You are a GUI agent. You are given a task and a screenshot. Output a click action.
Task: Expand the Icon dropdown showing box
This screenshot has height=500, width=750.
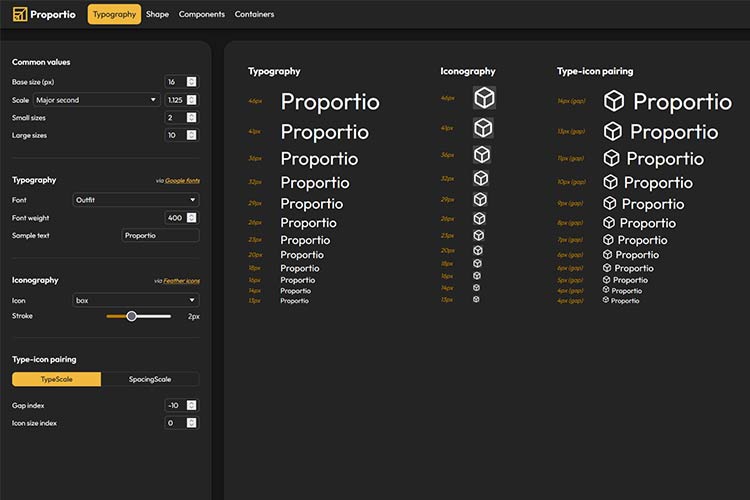tap(136, 300)
